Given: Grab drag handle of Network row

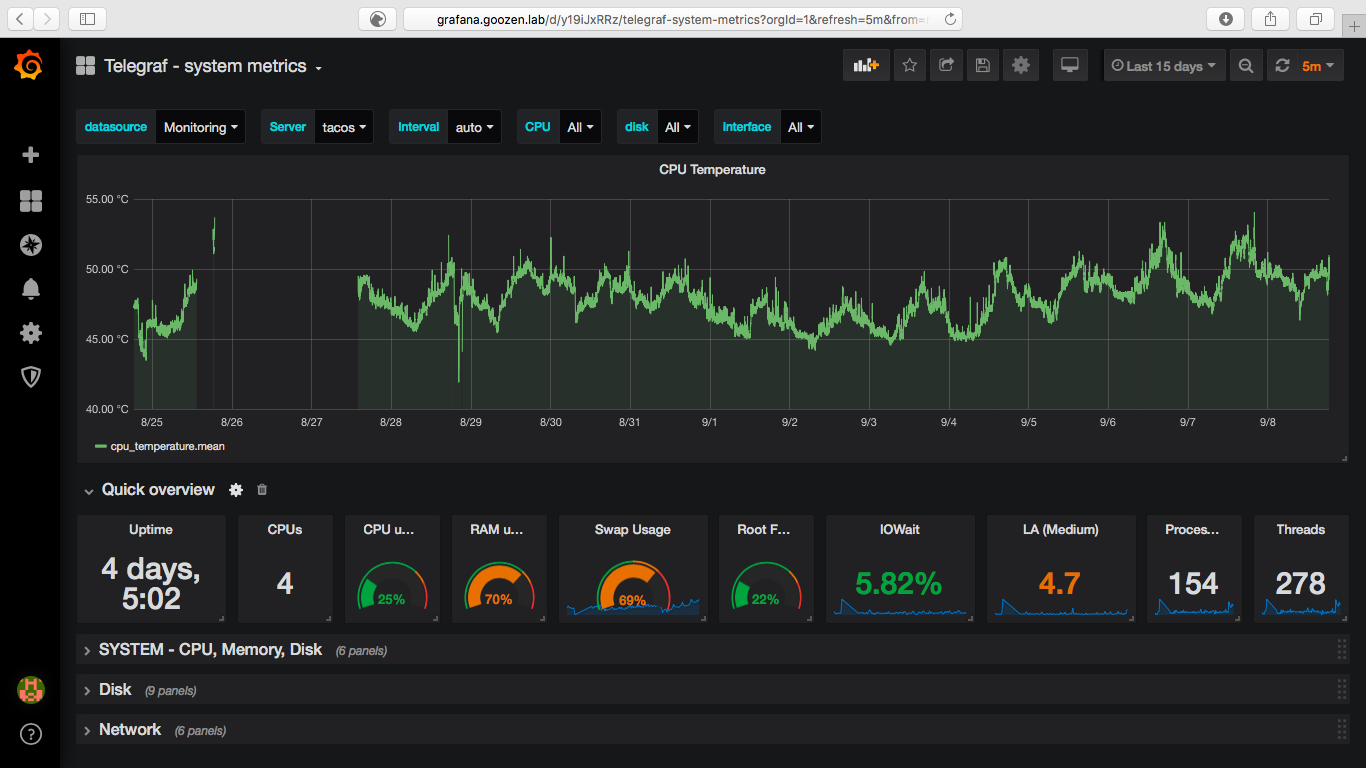Looking at the screenshot, I should pos(1342,730).
